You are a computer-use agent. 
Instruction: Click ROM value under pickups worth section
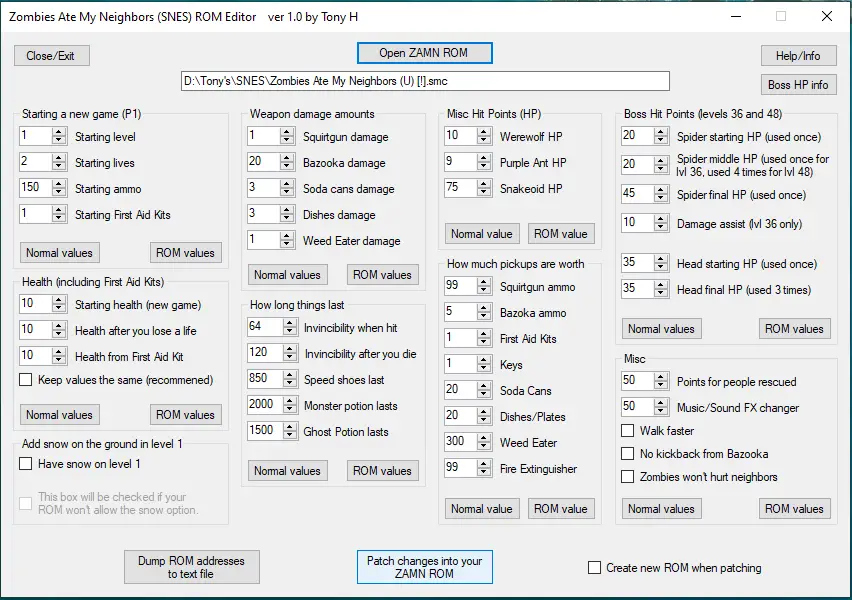click(x=561, y=509)
